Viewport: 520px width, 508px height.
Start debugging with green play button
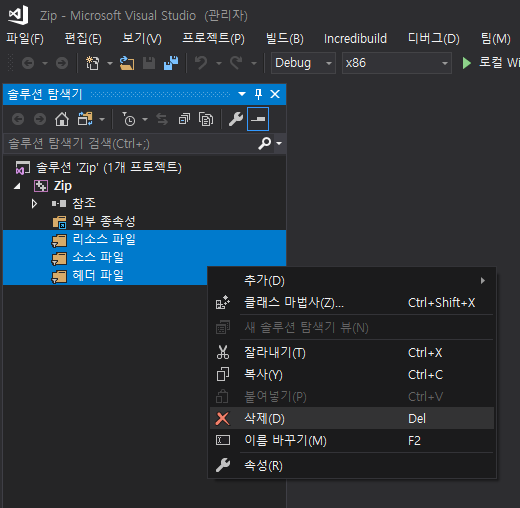[x=467, y=63]
